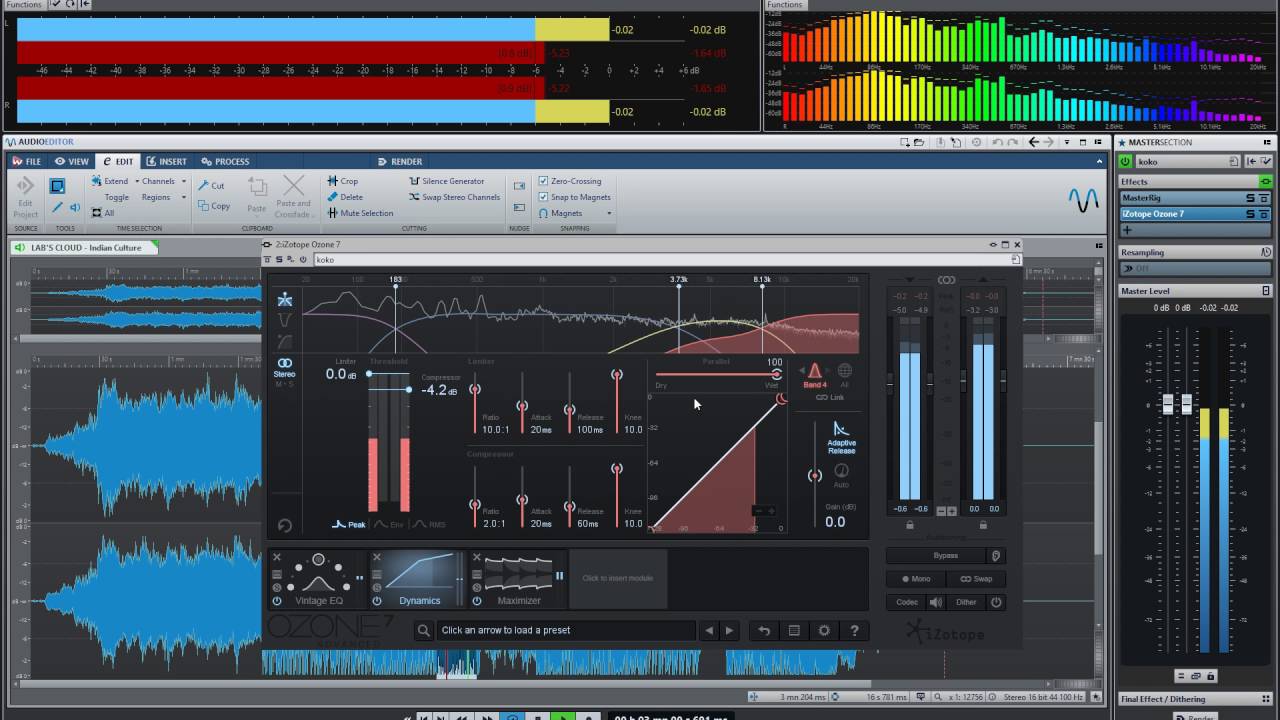1280x720 pixels.
Task: Toggle Dynamics module power
Action: (377, 601)
